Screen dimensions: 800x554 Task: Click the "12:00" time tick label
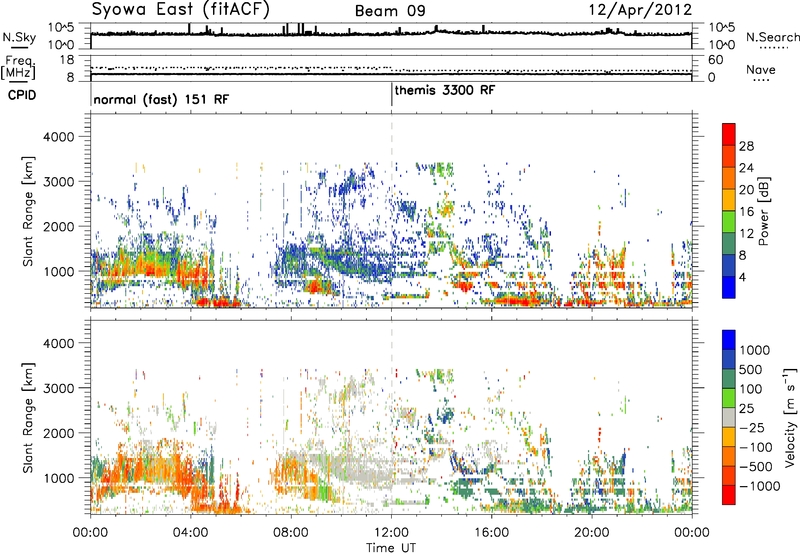(391, 533)
